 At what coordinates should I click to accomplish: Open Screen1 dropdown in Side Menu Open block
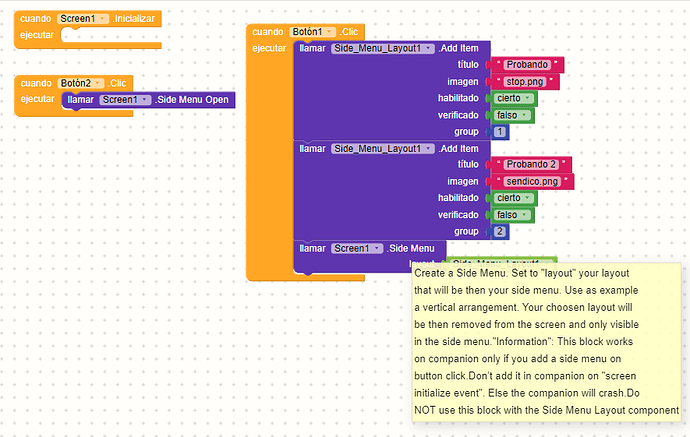point(146,100)
